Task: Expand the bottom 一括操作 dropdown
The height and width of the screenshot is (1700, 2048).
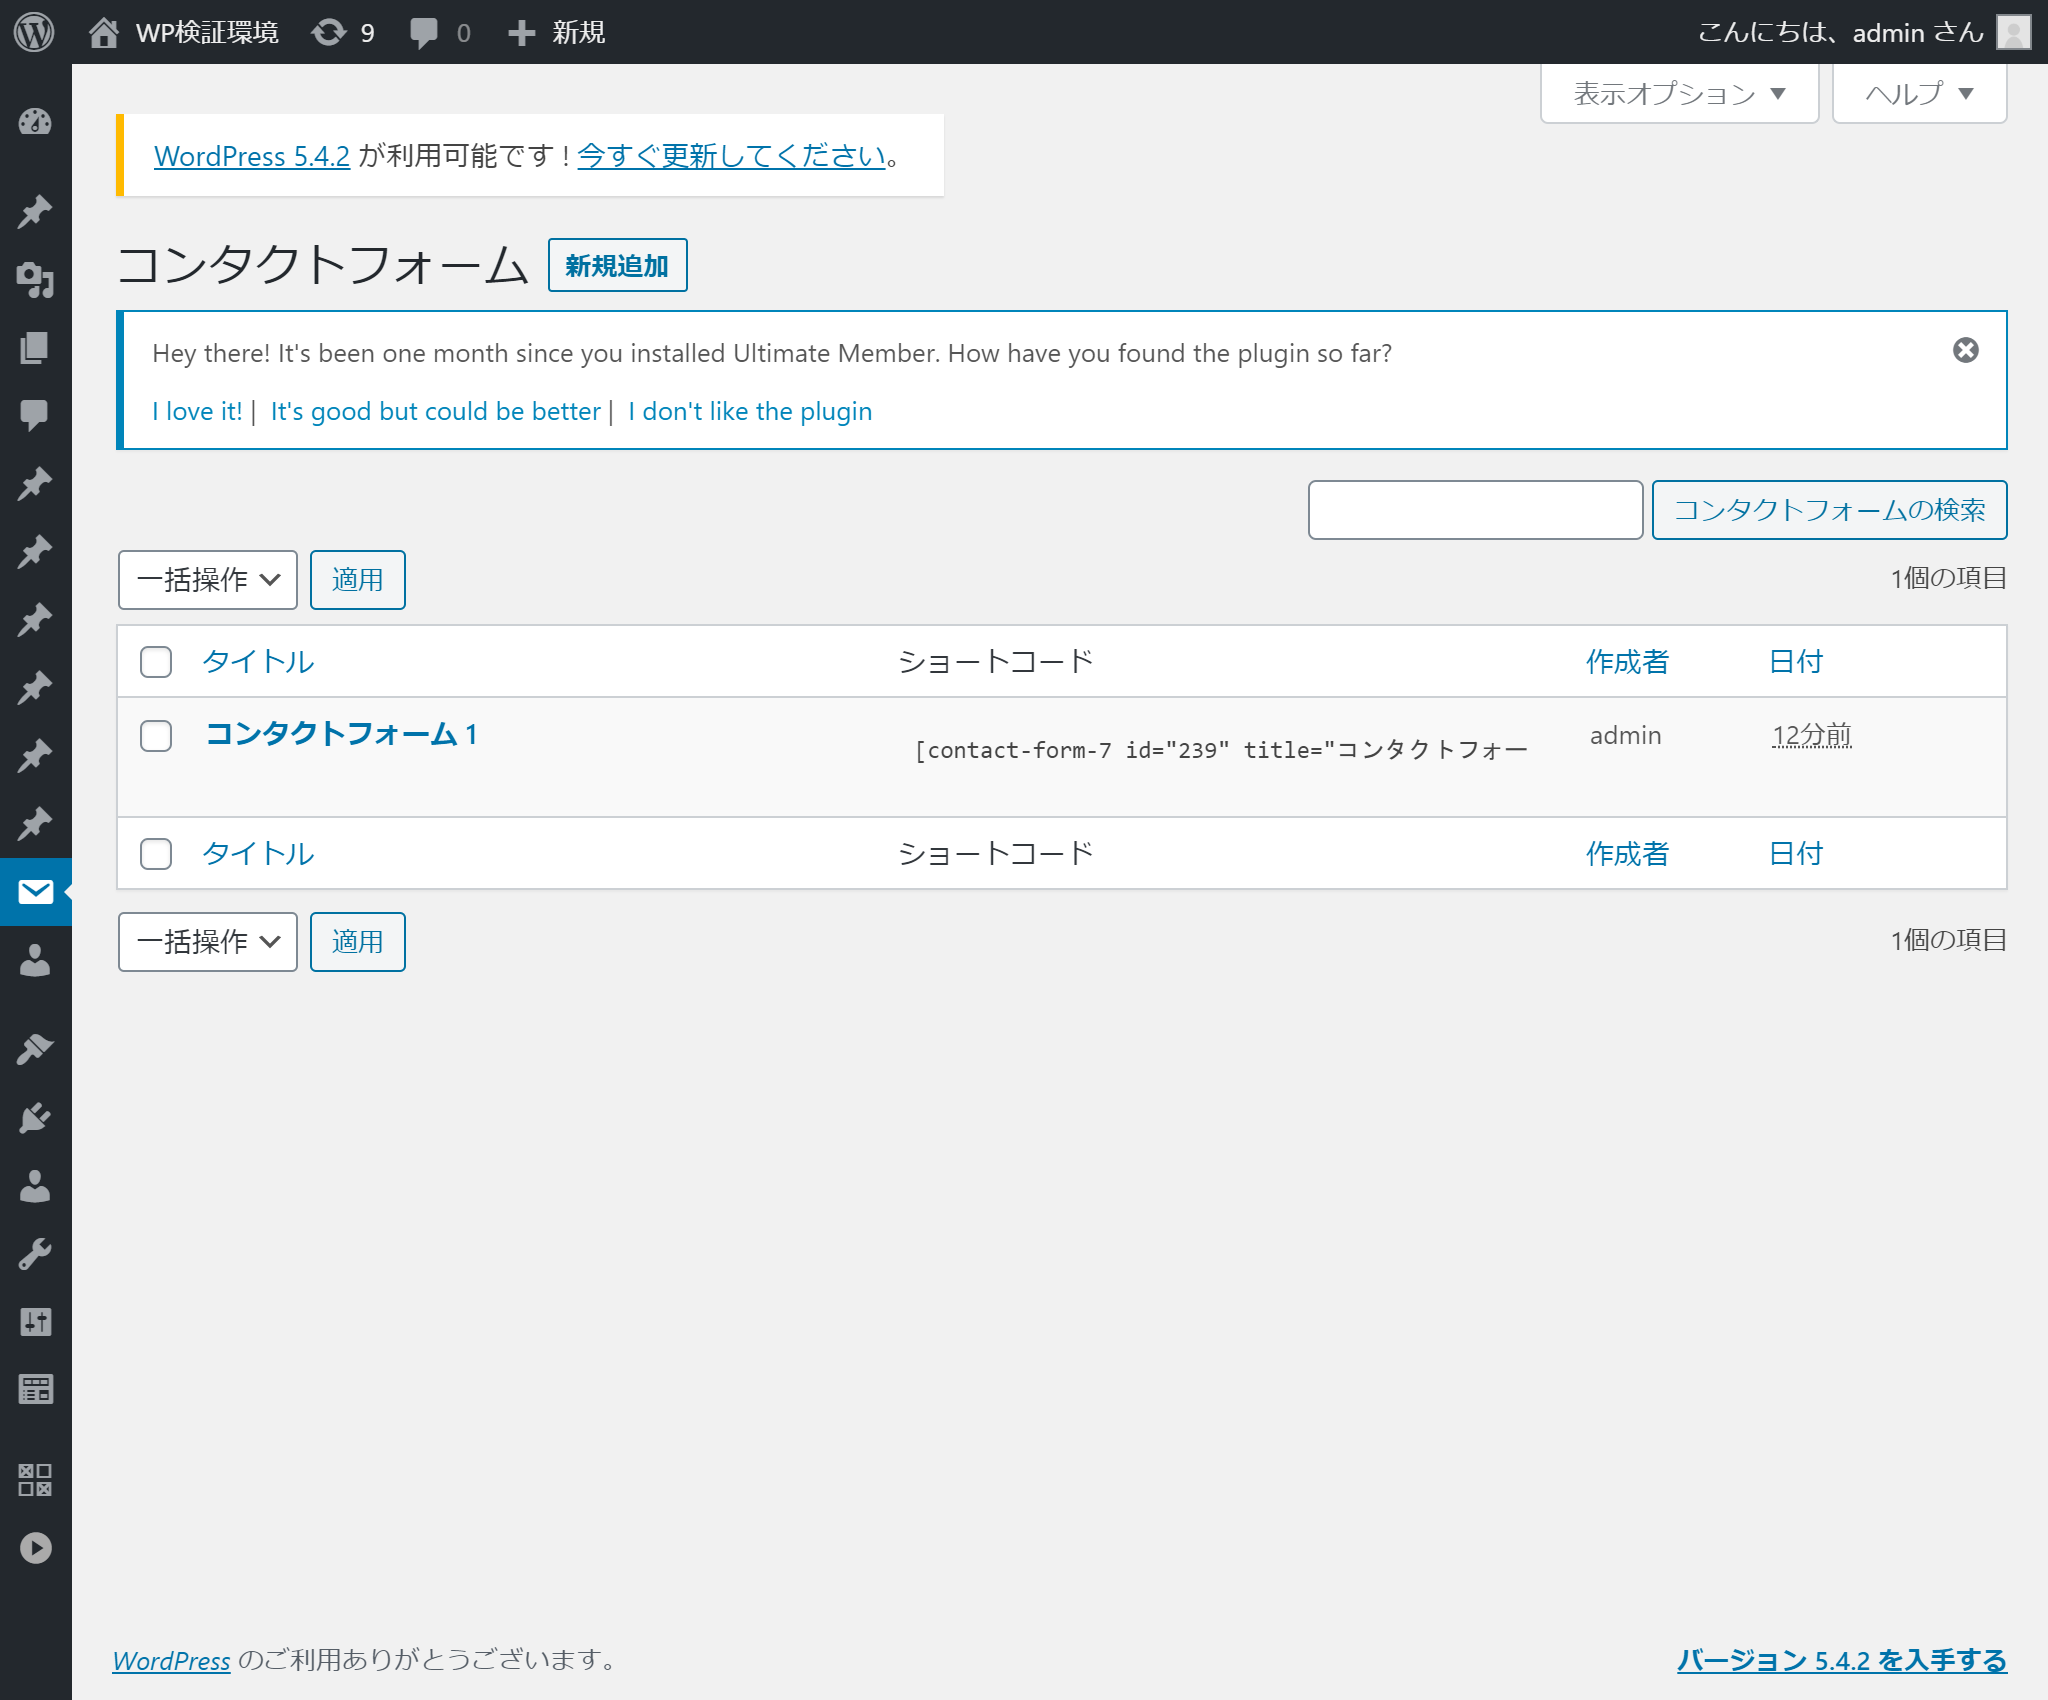Action: pos(204,941)
